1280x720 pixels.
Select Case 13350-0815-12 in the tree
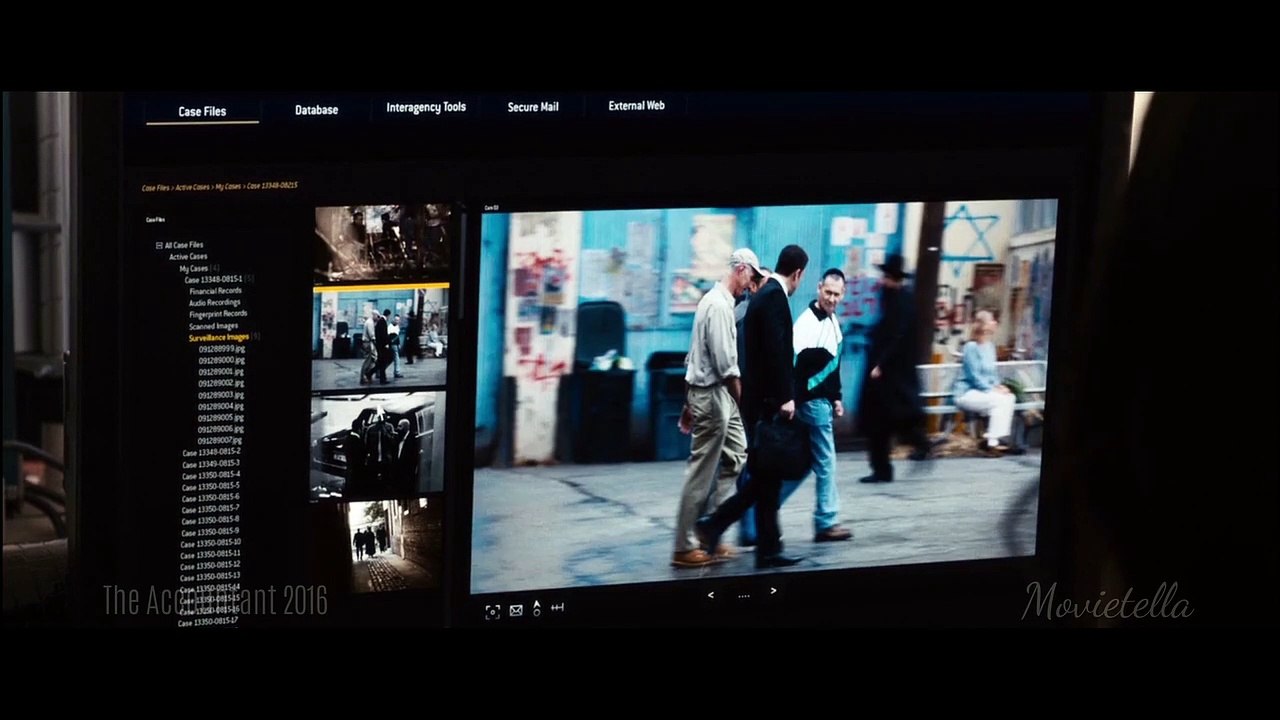tap(211, 565)
